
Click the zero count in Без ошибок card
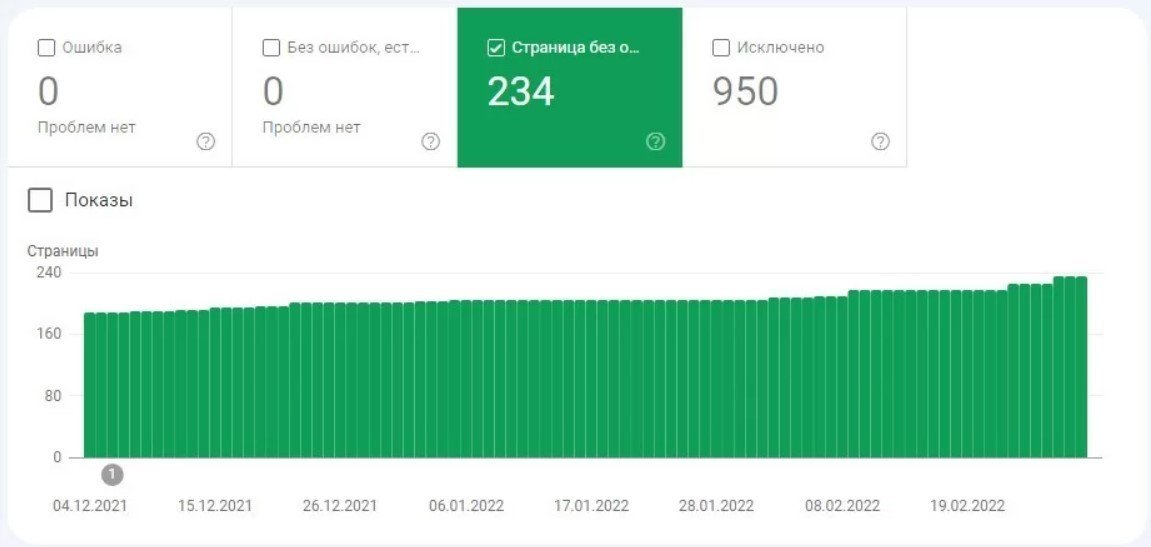(273, 92)
